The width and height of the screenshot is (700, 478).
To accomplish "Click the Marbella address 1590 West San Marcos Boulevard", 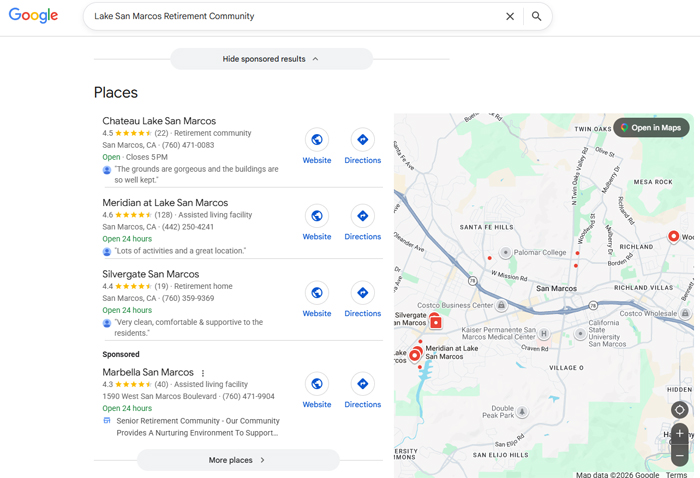I will pos(160,396).
